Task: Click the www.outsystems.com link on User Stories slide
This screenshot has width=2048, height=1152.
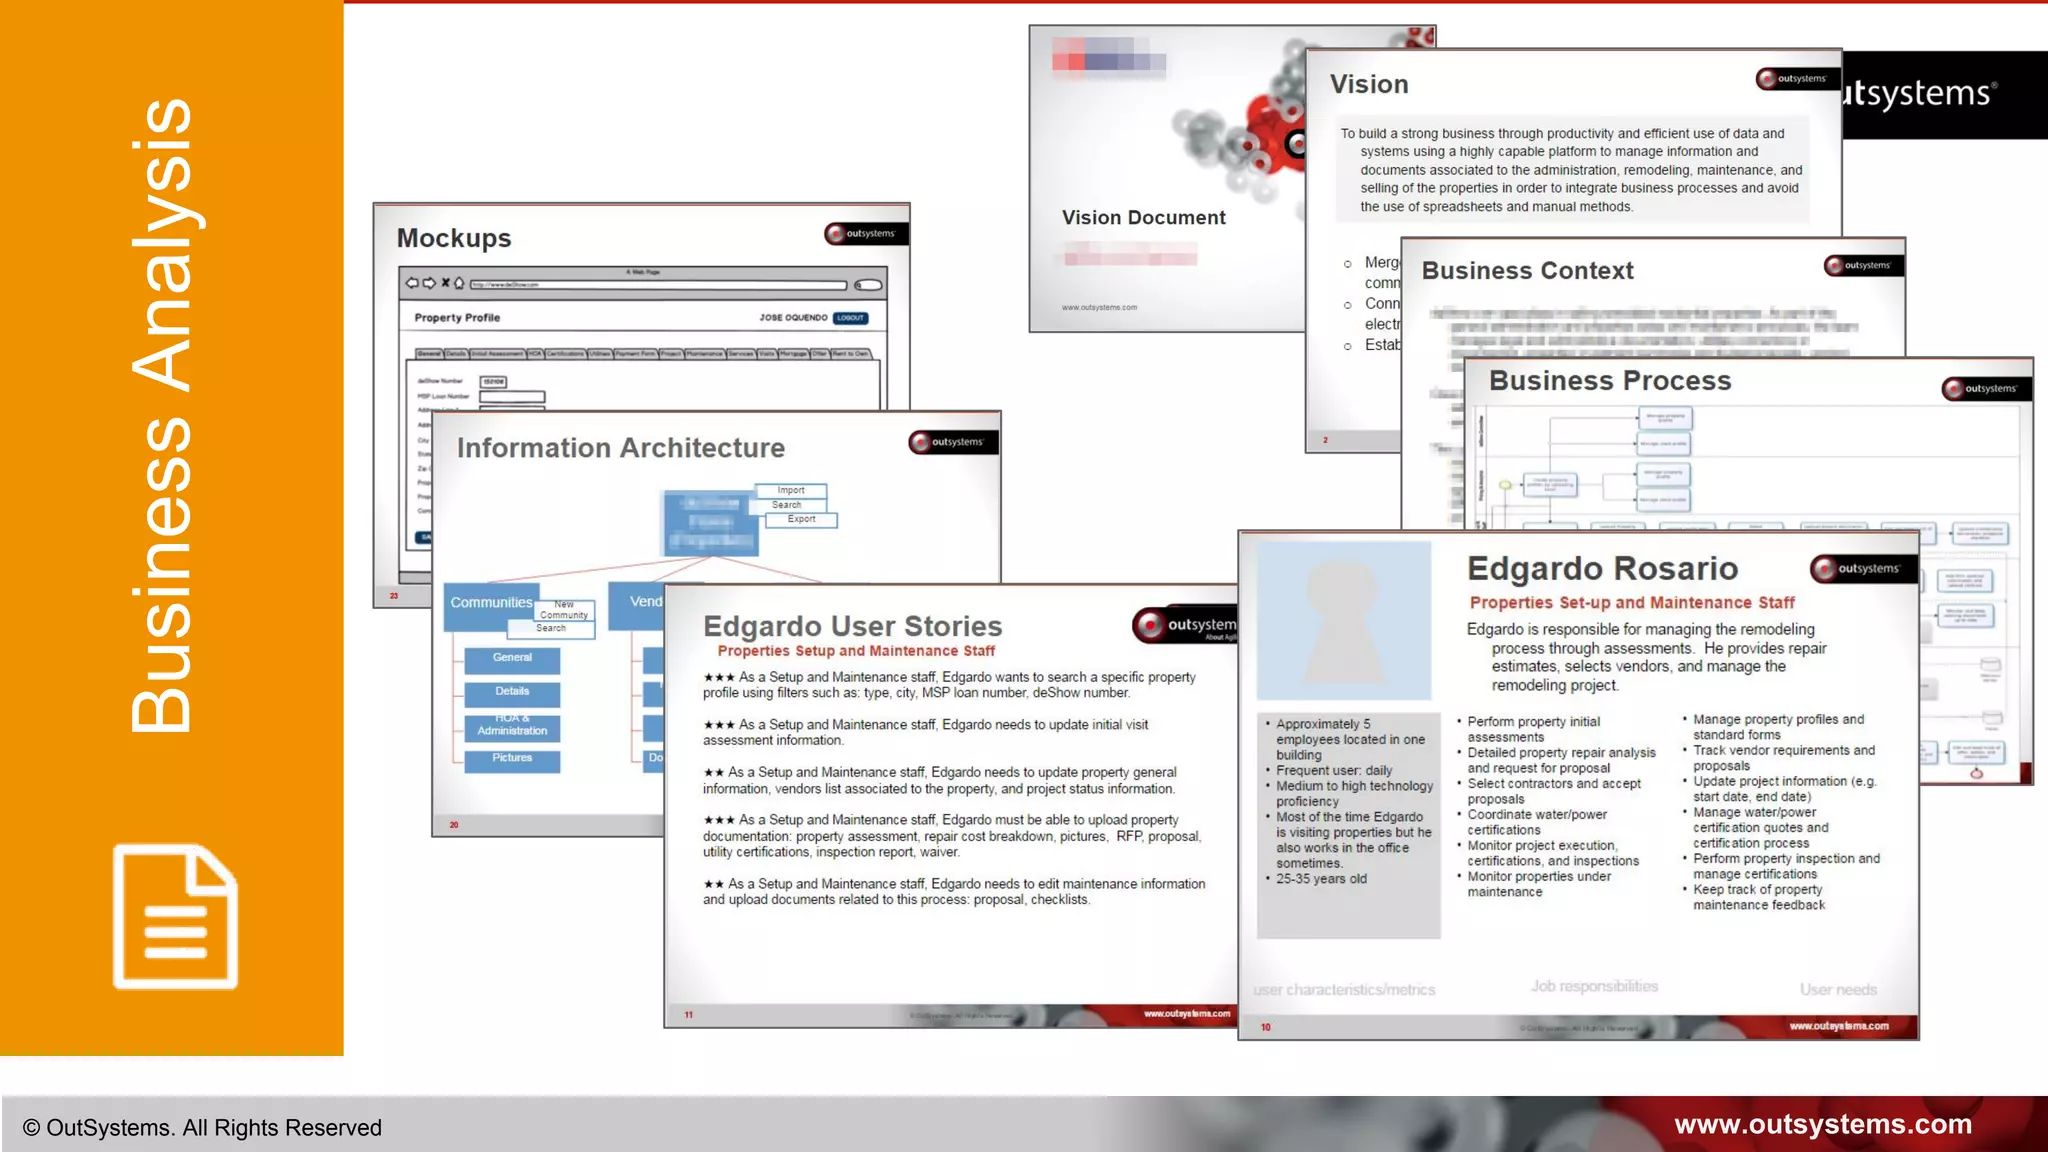Action: [1187, 1014]
